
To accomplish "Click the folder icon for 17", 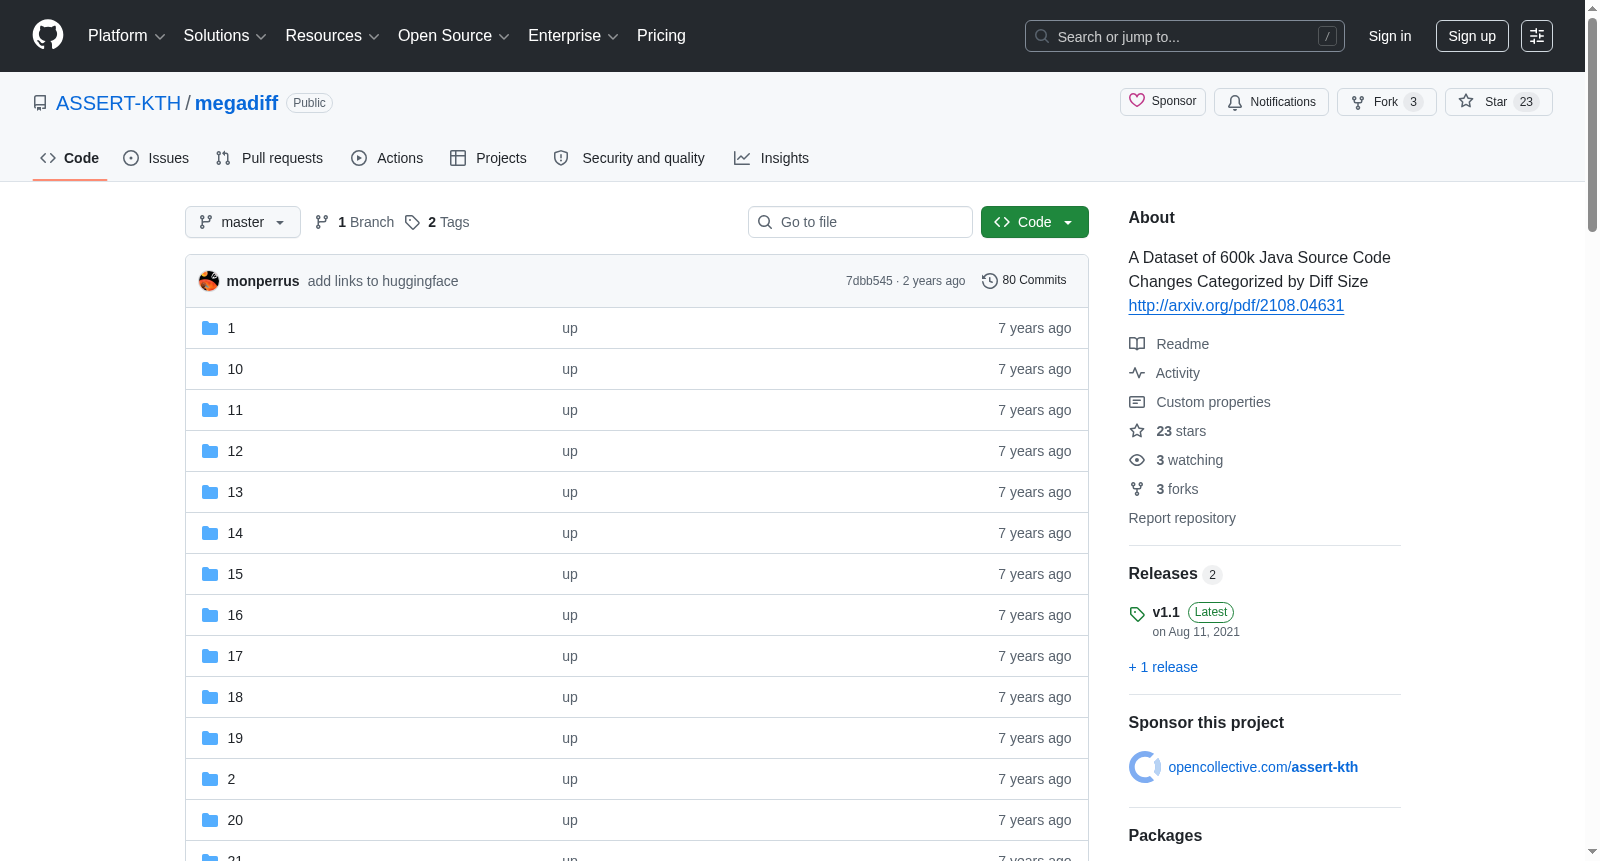I will click(210, 656).
